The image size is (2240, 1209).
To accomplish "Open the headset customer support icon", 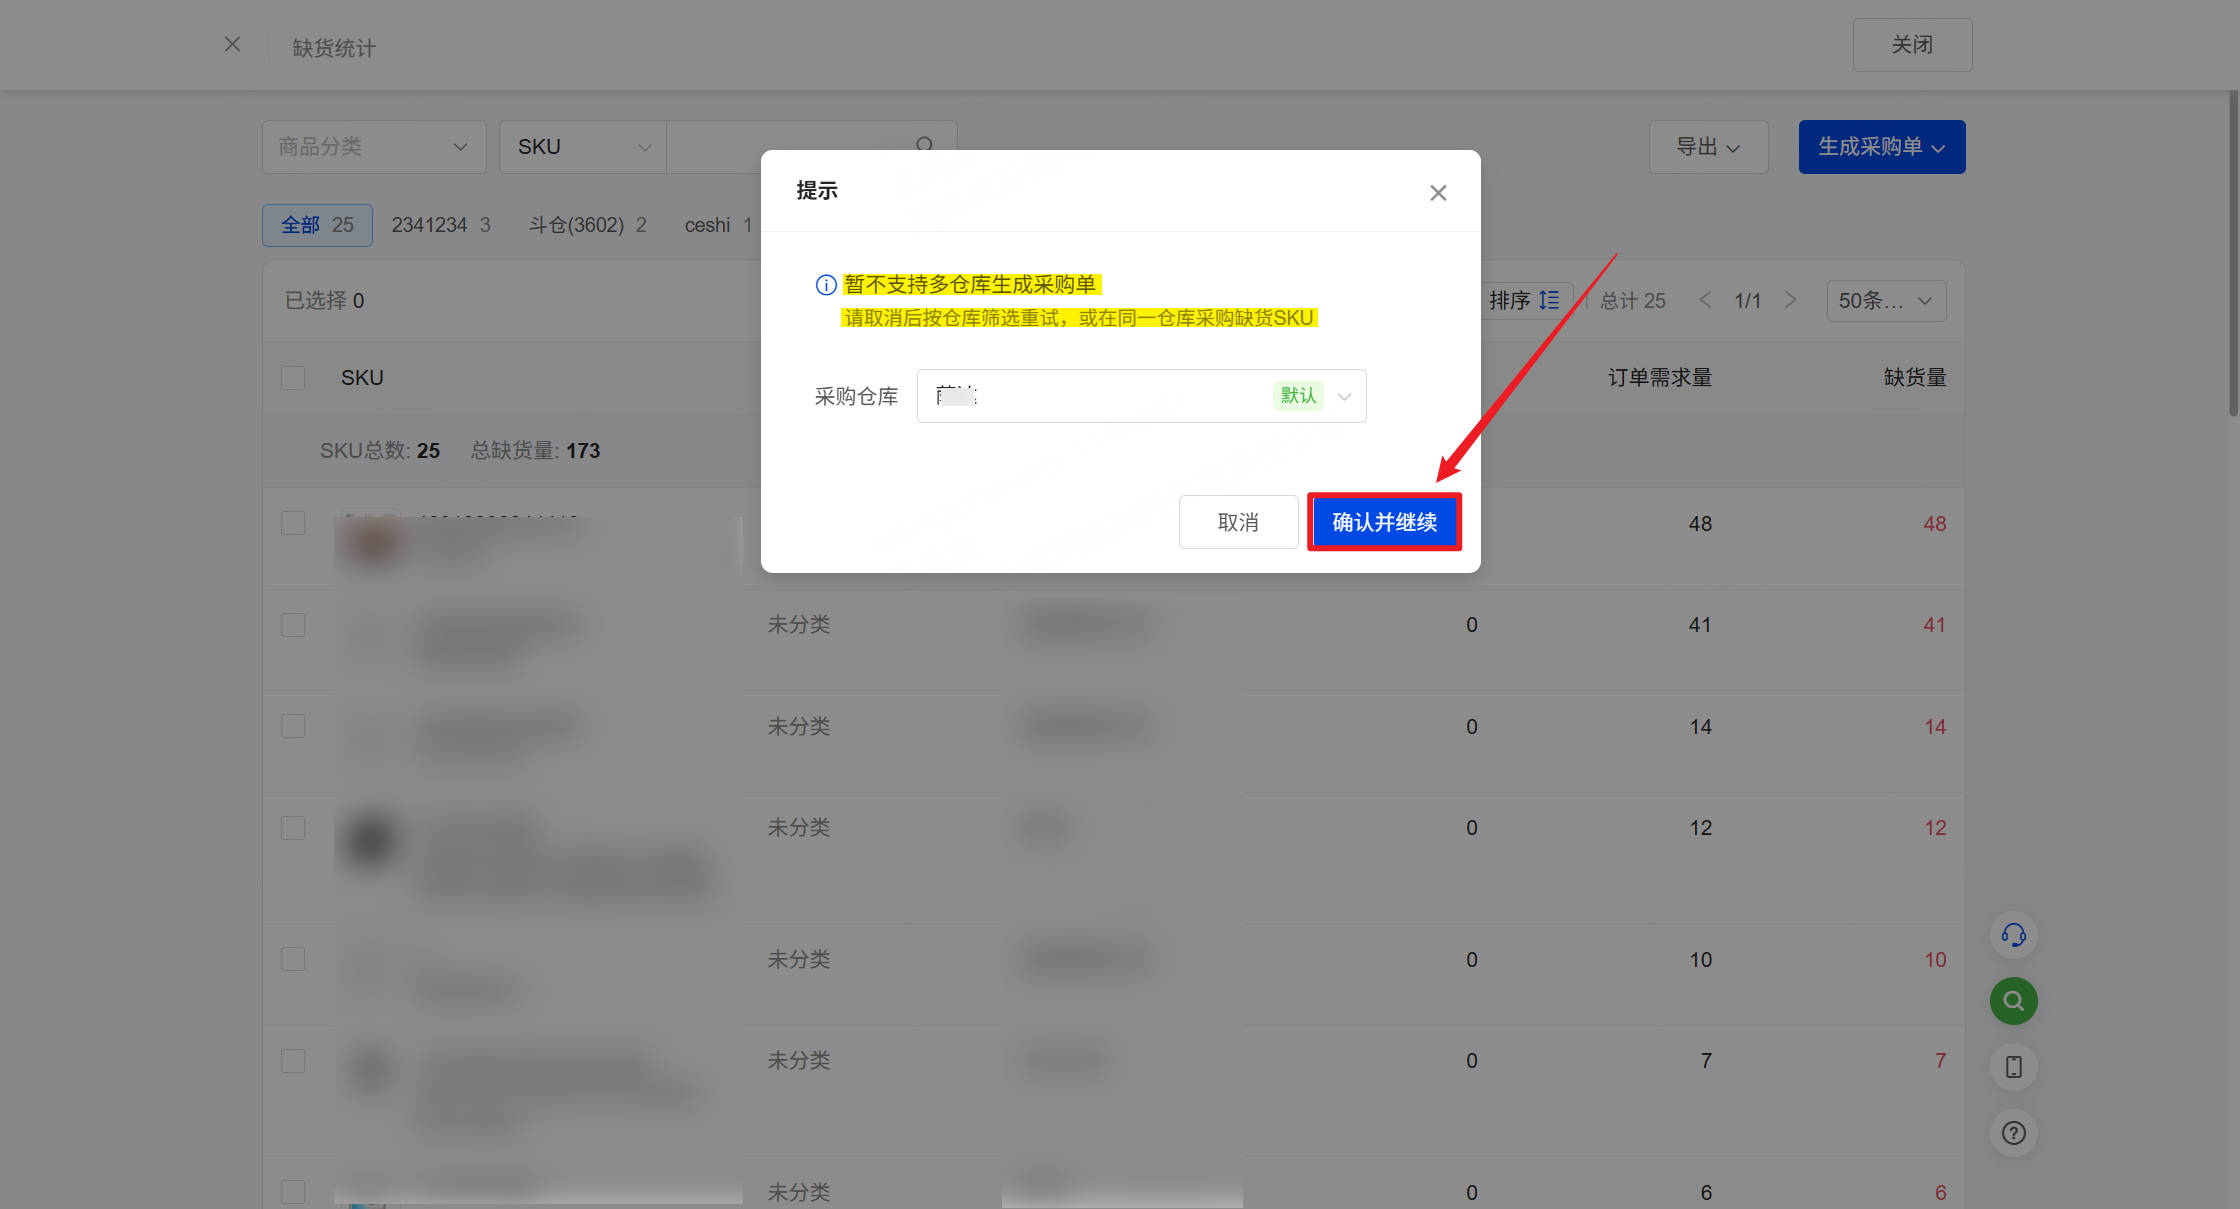I will (x=2013, y=935).
